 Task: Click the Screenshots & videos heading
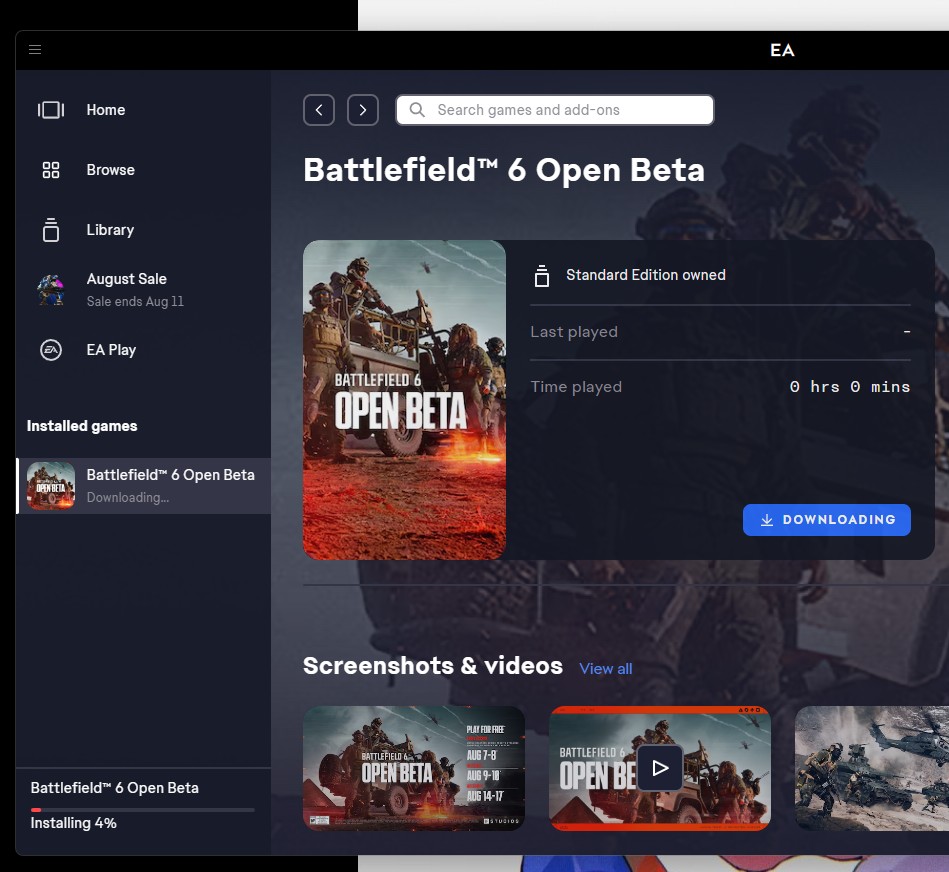[433, 666]
